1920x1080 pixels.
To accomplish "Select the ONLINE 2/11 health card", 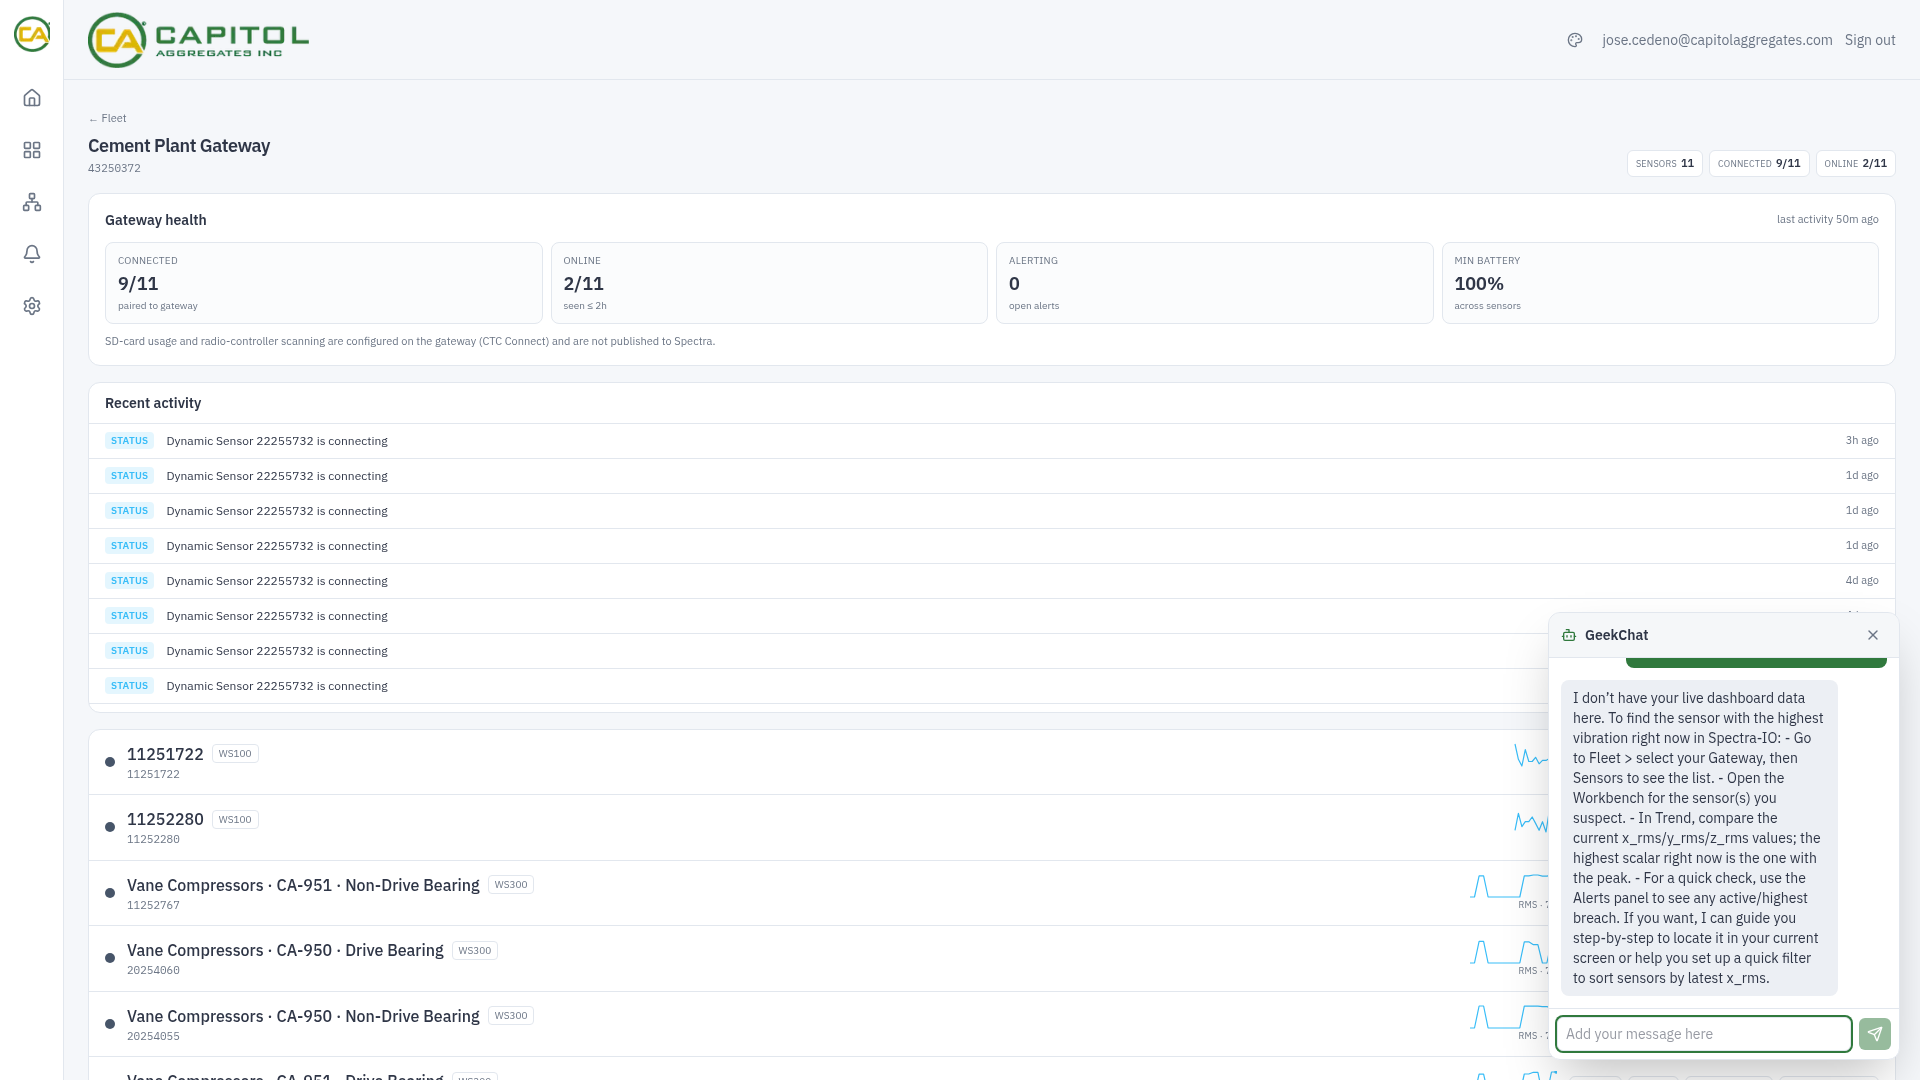I will (x=769, y=283).
